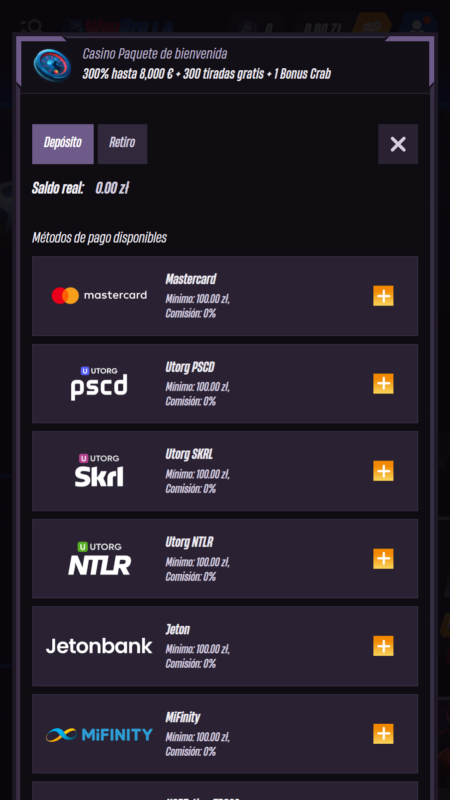This screenshot has height=800, width=450.
Task: Click the MiFinity logo
Action: (x=99, y=735)
